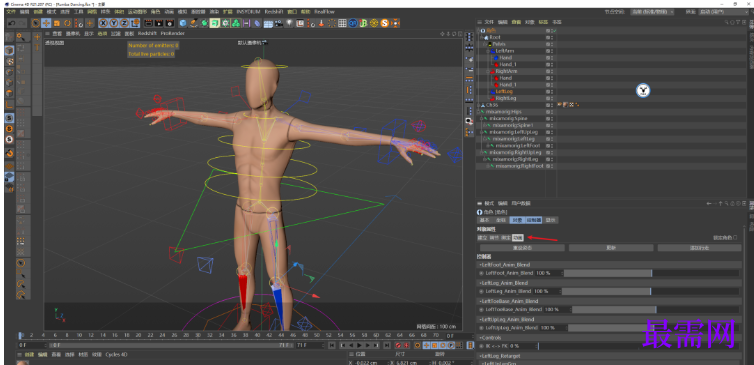The width and height of the screenshot is (754, 365).
Task: Toggle the Y axis lock icon
Action: tap(114, 23)
